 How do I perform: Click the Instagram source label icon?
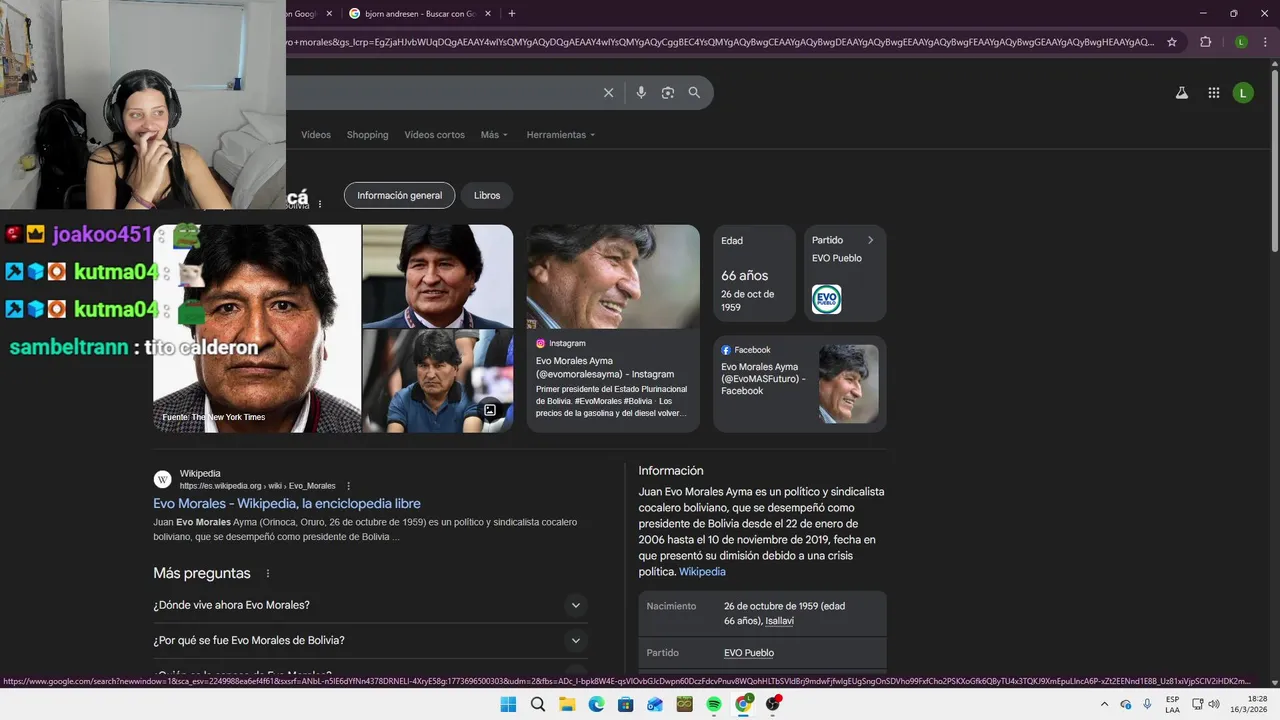click(541, 343)
